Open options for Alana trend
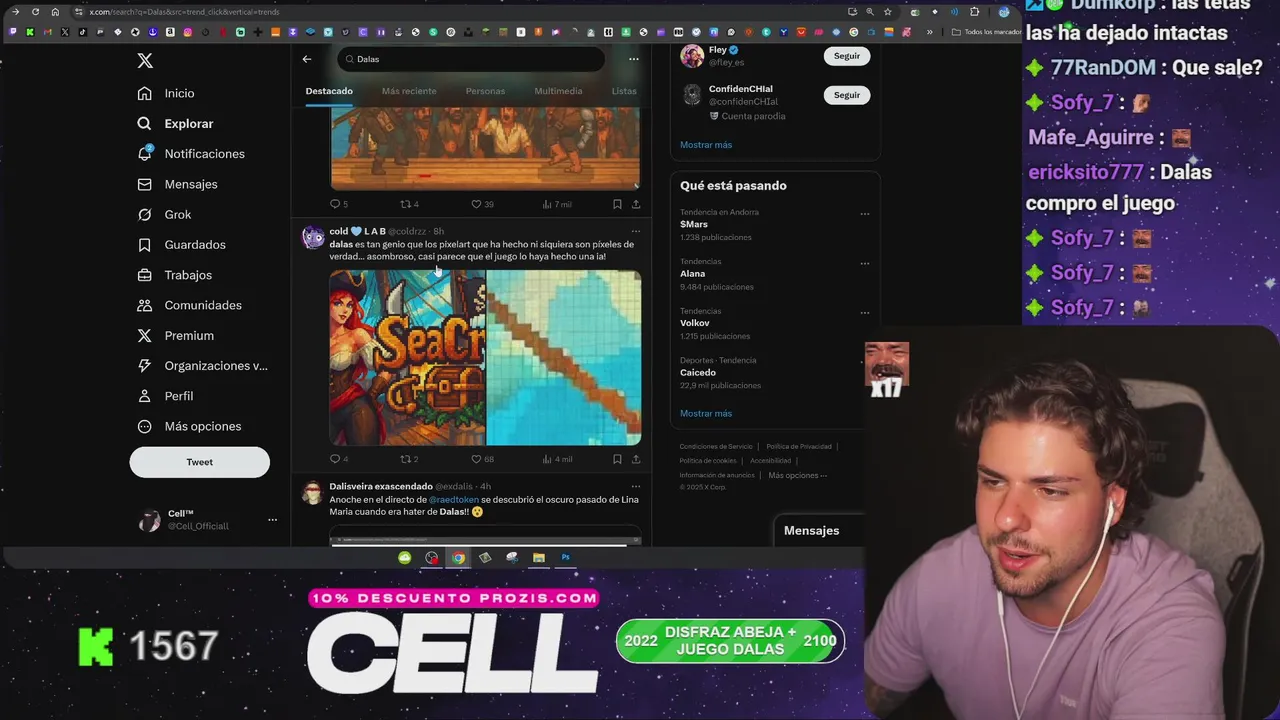 coord(865,263)
